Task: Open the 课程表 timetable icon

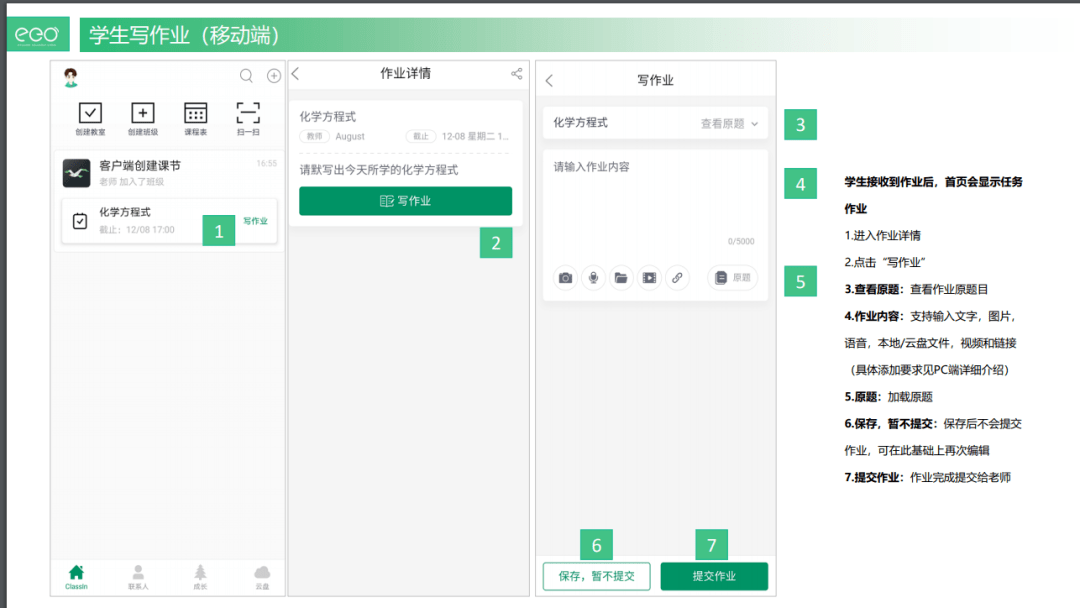Action: [x=196, y=118]
